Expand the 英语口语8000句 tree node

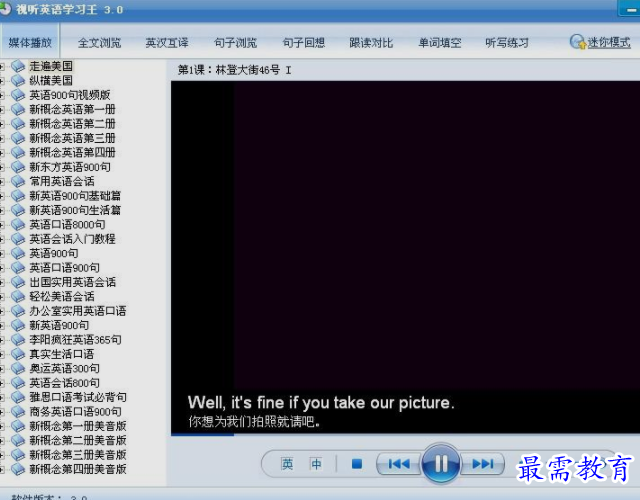(2, 224)
